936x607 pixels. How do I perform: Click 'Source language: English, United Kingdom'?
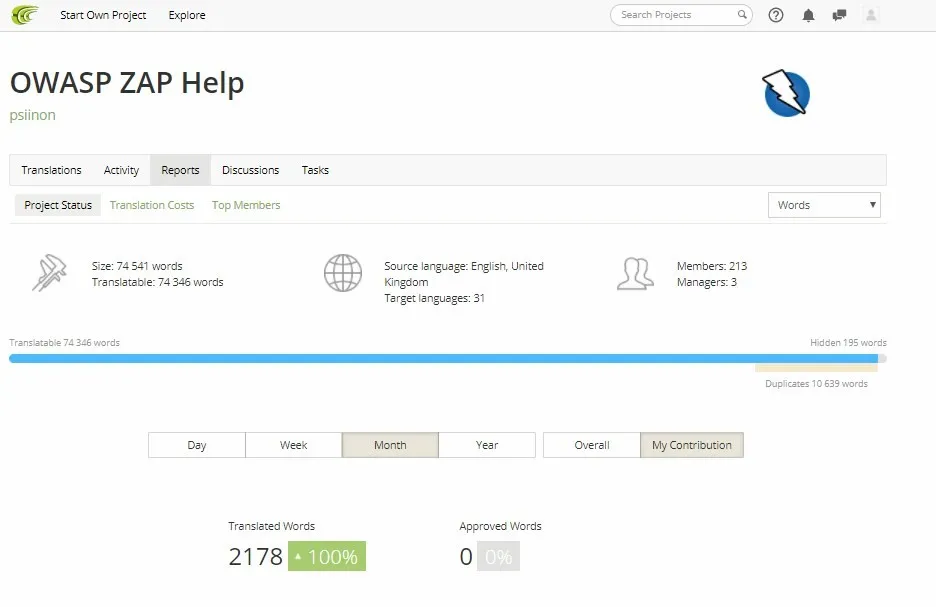(x=464, y=274)
